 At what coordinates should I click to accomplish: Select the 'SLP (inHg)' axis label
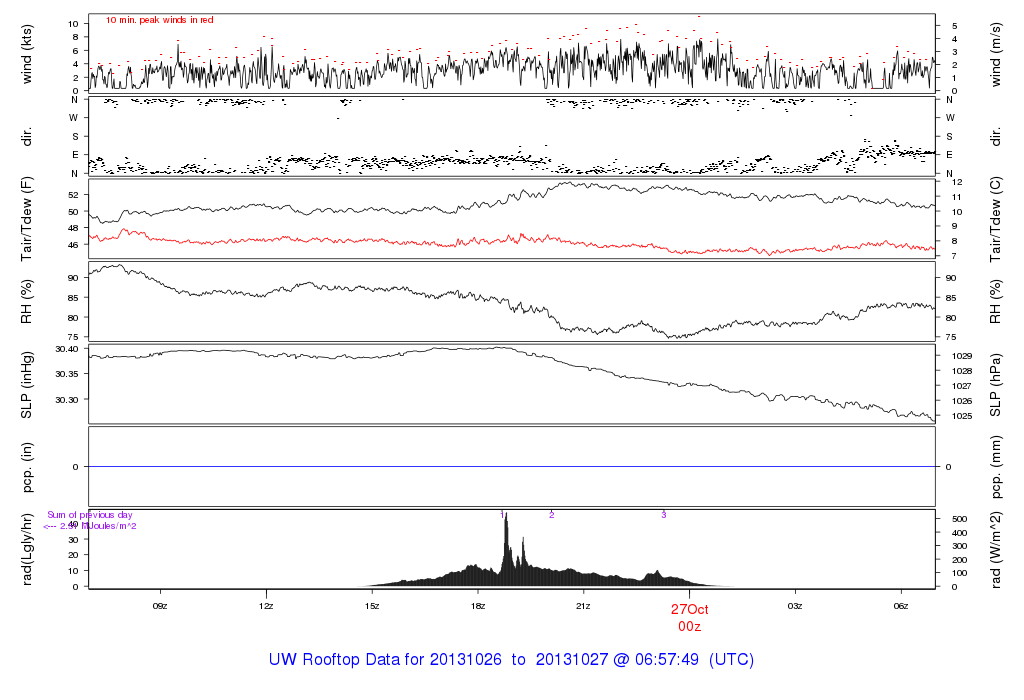tap(27, 385)
